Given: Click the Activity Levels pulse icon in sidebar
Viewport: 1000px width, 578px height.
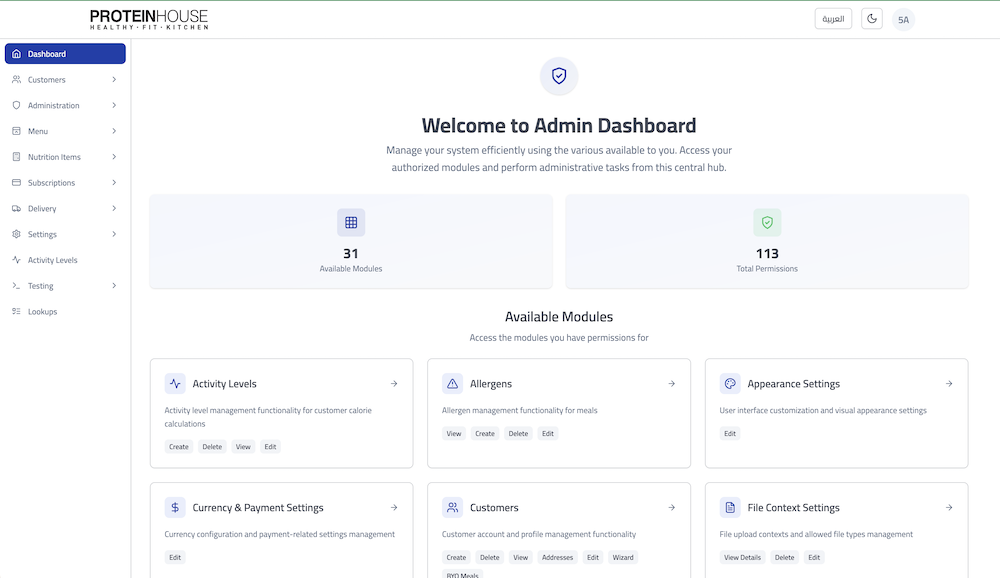Looking at the screenshot, I should (x=16, y=260).
